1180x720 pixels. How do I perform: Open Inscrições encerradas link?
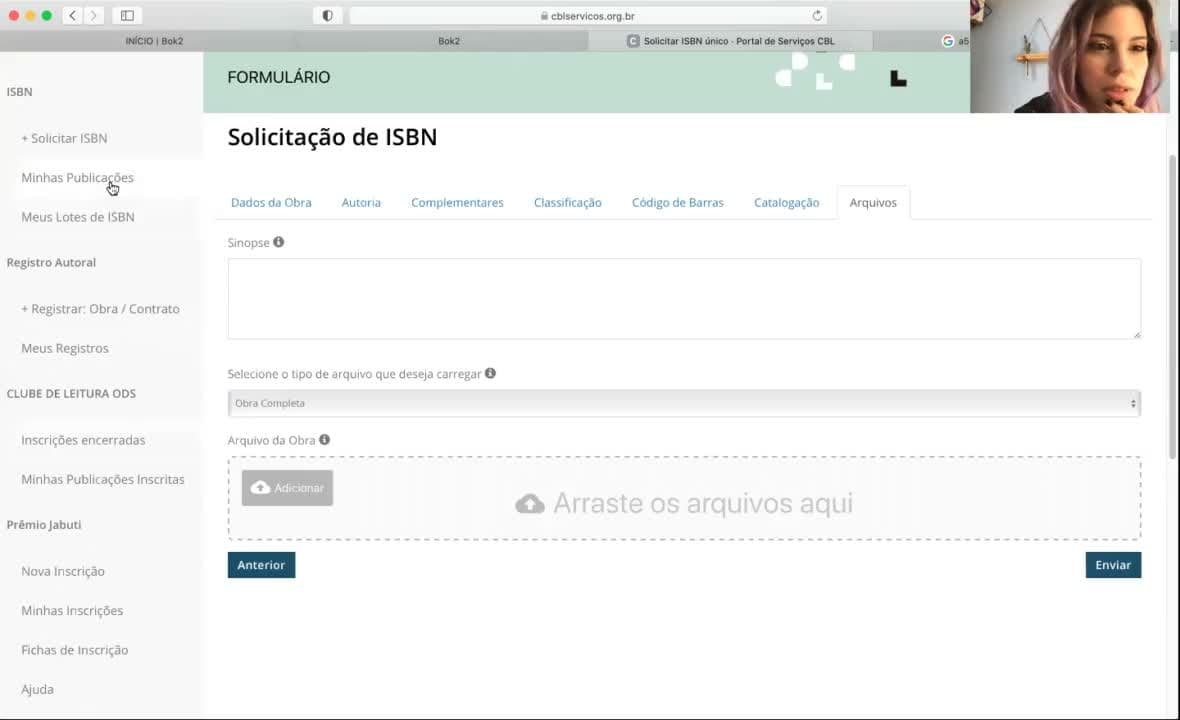83,440
